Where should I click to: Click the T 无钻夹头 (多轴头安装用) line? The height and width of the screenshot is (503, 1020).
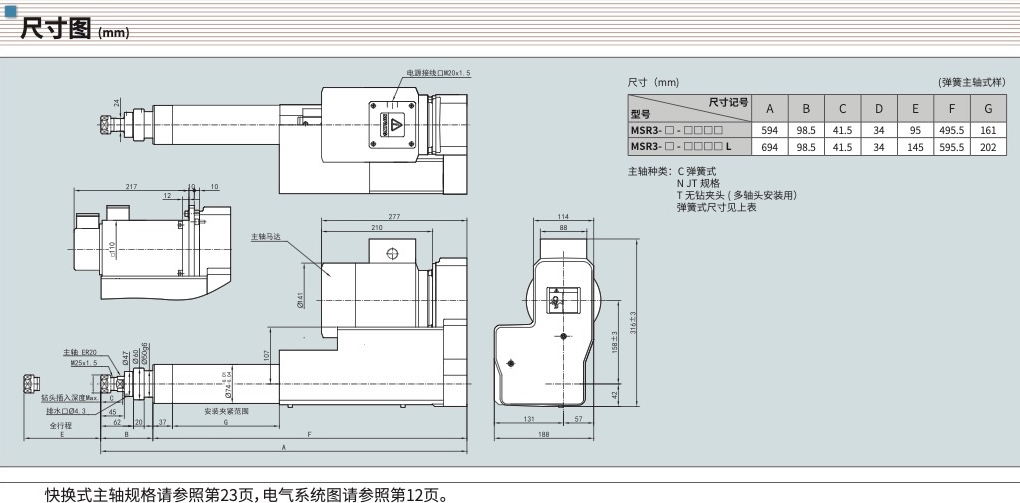[x=736, y=195]
